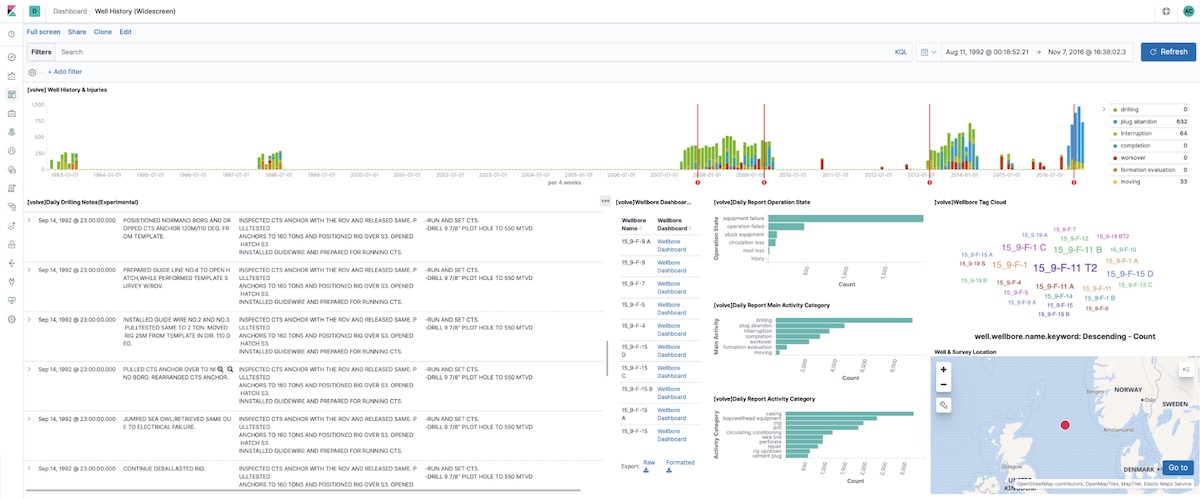Switch query language via KQL button

(901, 51)
